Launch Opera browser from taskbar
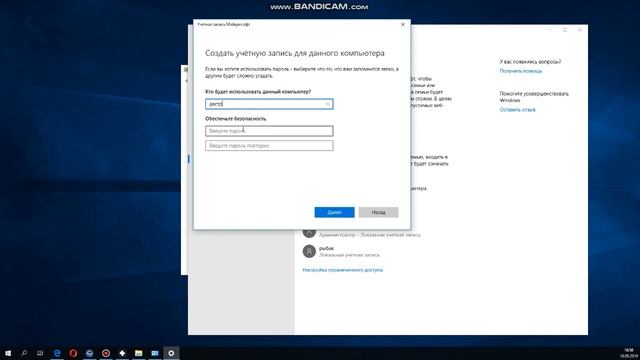Viewport: 640px width, 360px height. tap(73, 353)
